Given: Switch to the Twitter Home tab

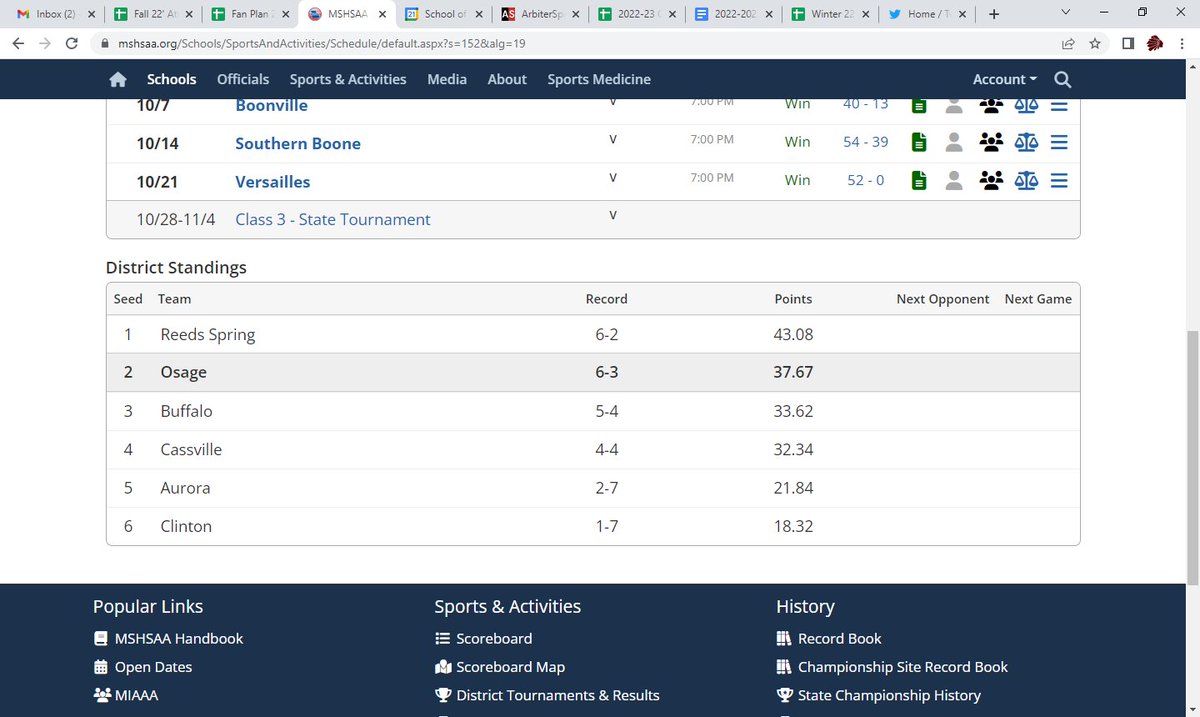Looking at the screenshot, I should tap(928, 15).
